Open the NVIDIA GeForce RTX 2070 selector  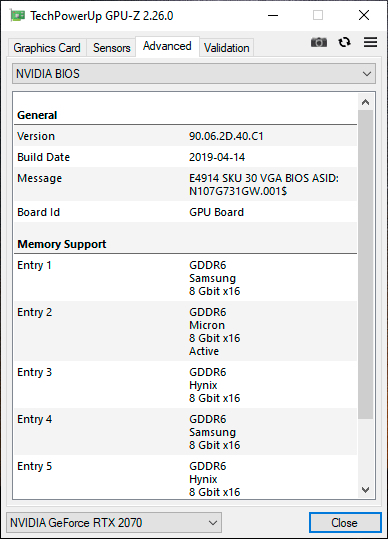(114, 523)
